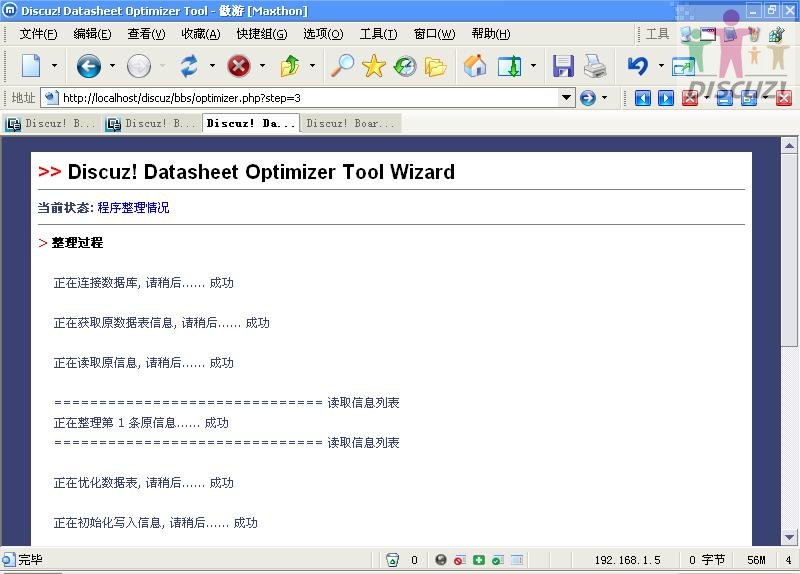Open the 文件(F) menu

tap(38, 34)
